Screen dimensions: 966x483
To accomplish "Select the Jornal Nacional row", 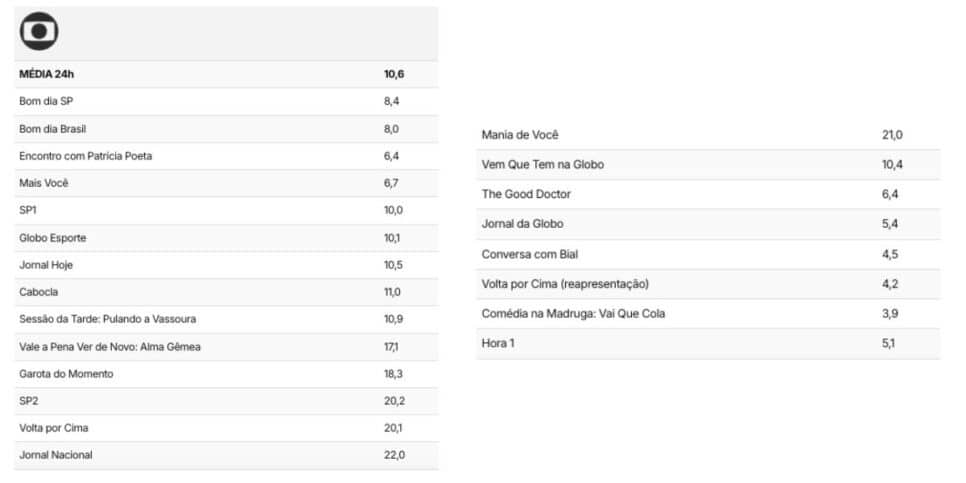I will (x=226, y=455).
